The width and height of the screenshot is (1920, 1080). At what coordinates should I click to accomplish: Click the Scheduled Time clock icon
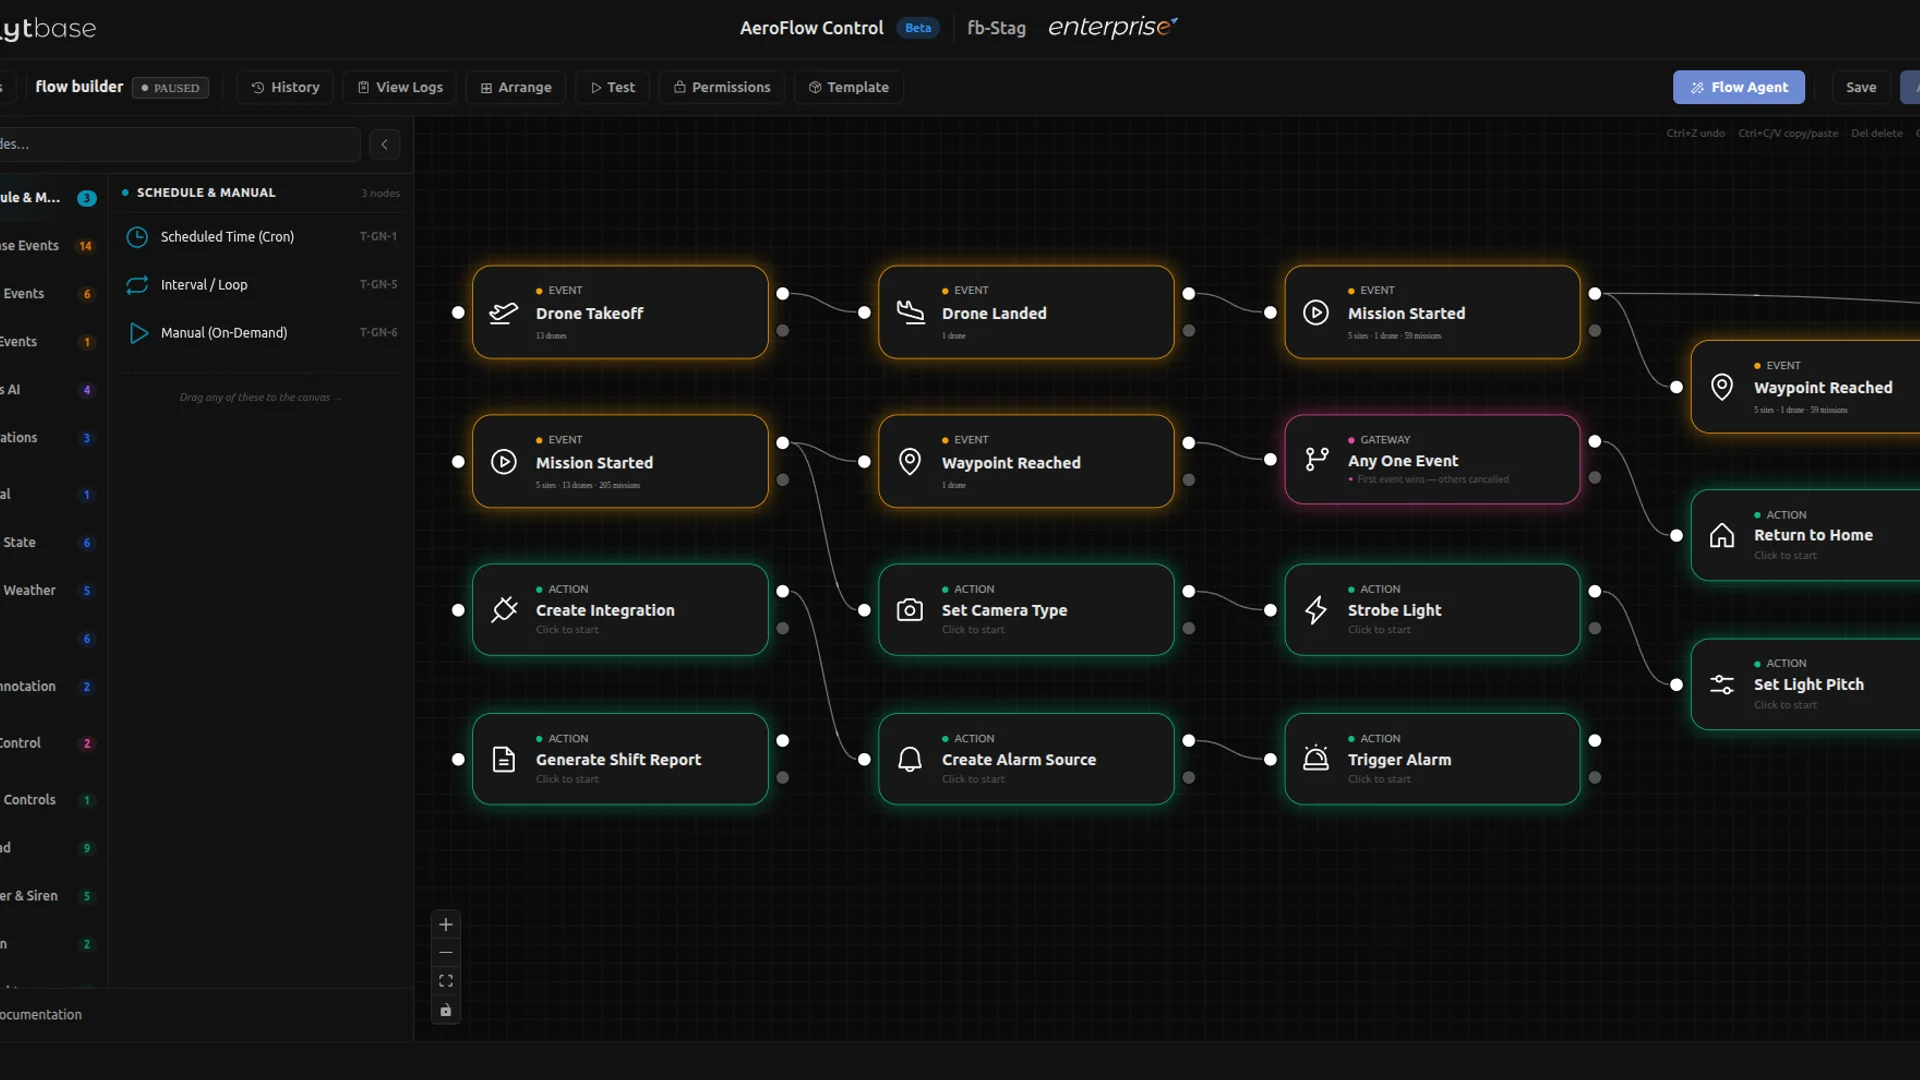pyautogui.click(x=137, y=237)
